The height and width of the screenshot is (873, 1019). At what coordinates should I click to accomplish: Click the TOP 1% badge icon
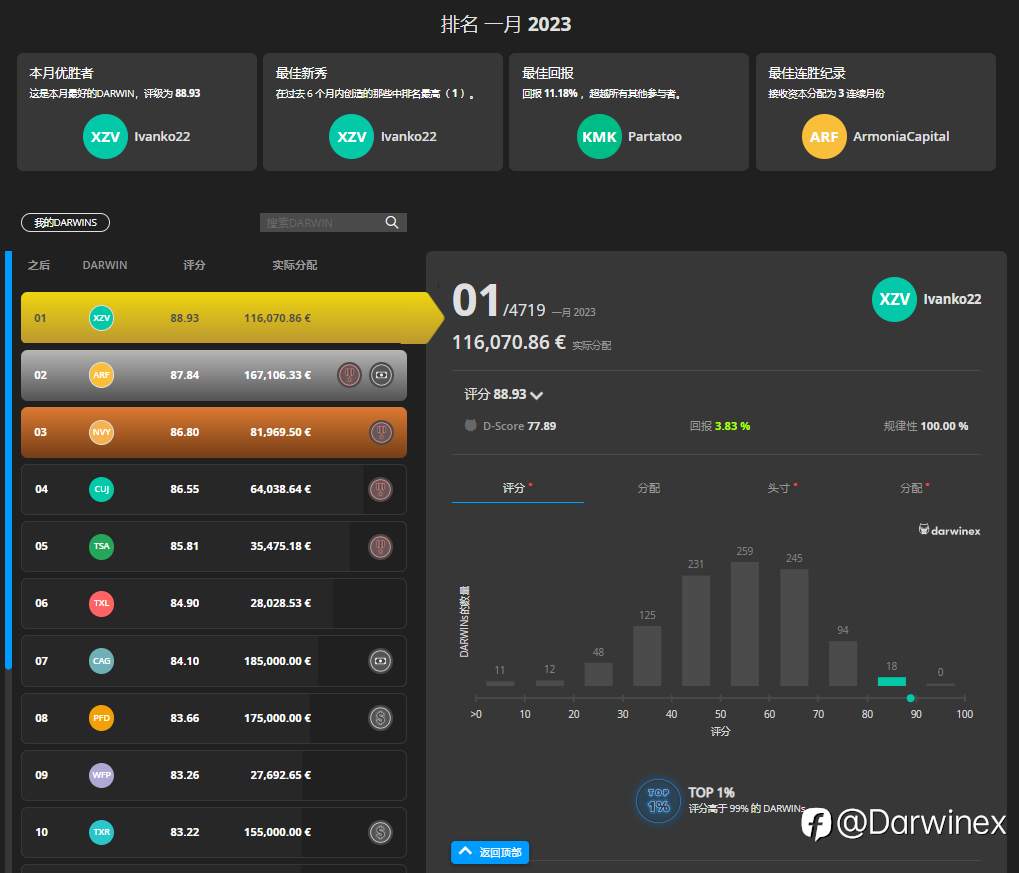658,800
